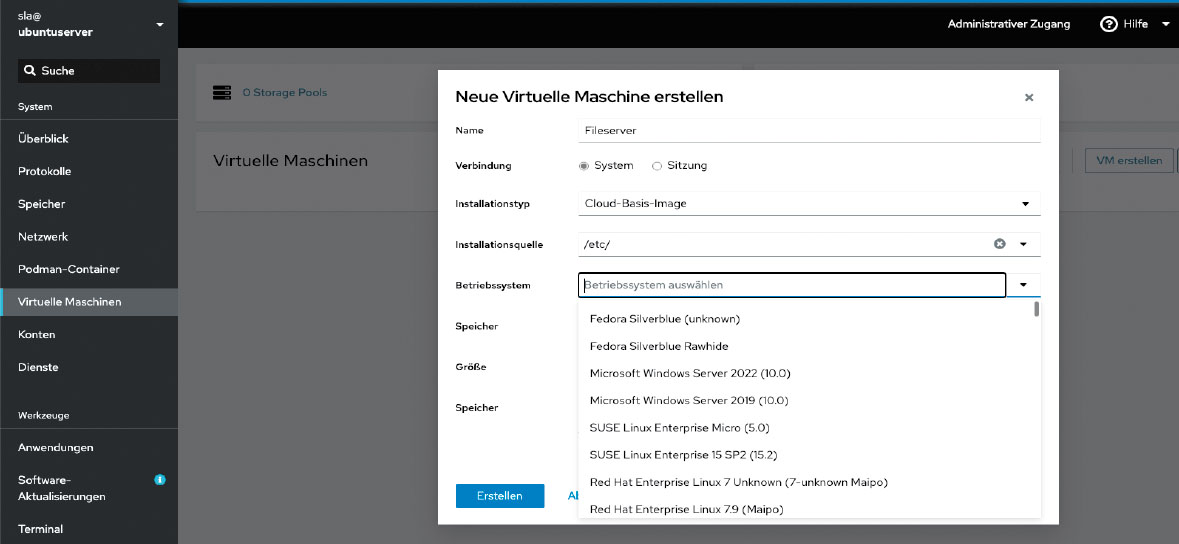Click the Software-Aktualisierungen info badge
Screen dimensions: 1179x544
pos(160,480)
